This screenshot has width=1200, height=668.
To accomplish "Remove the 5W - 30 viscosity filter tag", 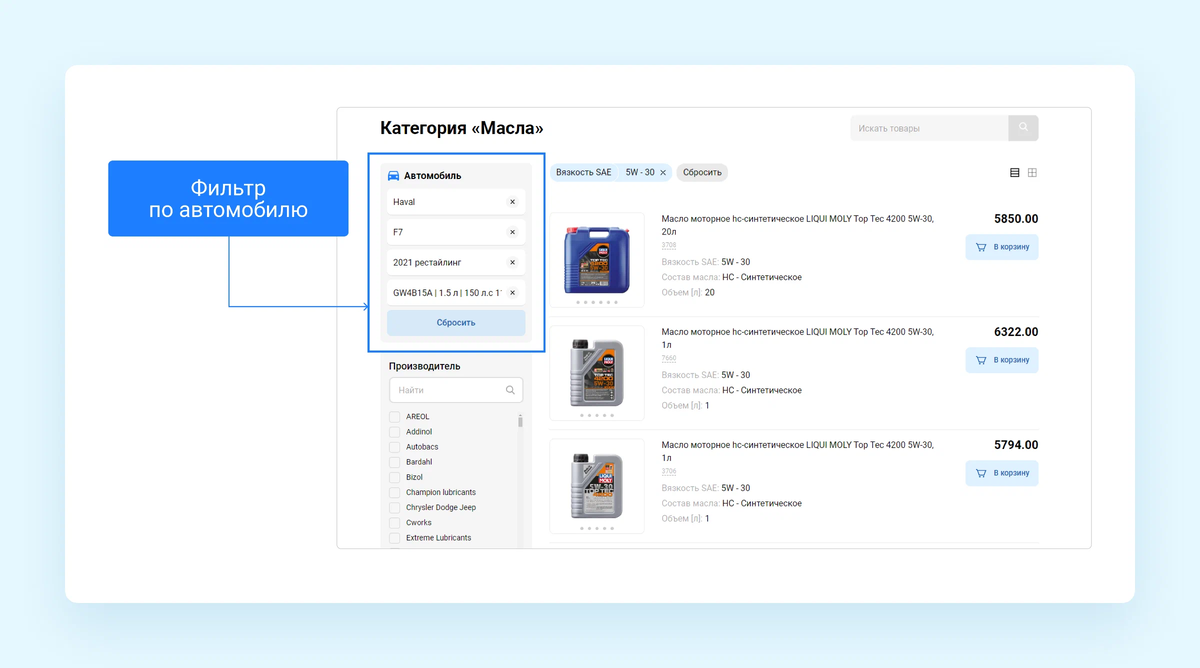I will click(x=662, y=173).
